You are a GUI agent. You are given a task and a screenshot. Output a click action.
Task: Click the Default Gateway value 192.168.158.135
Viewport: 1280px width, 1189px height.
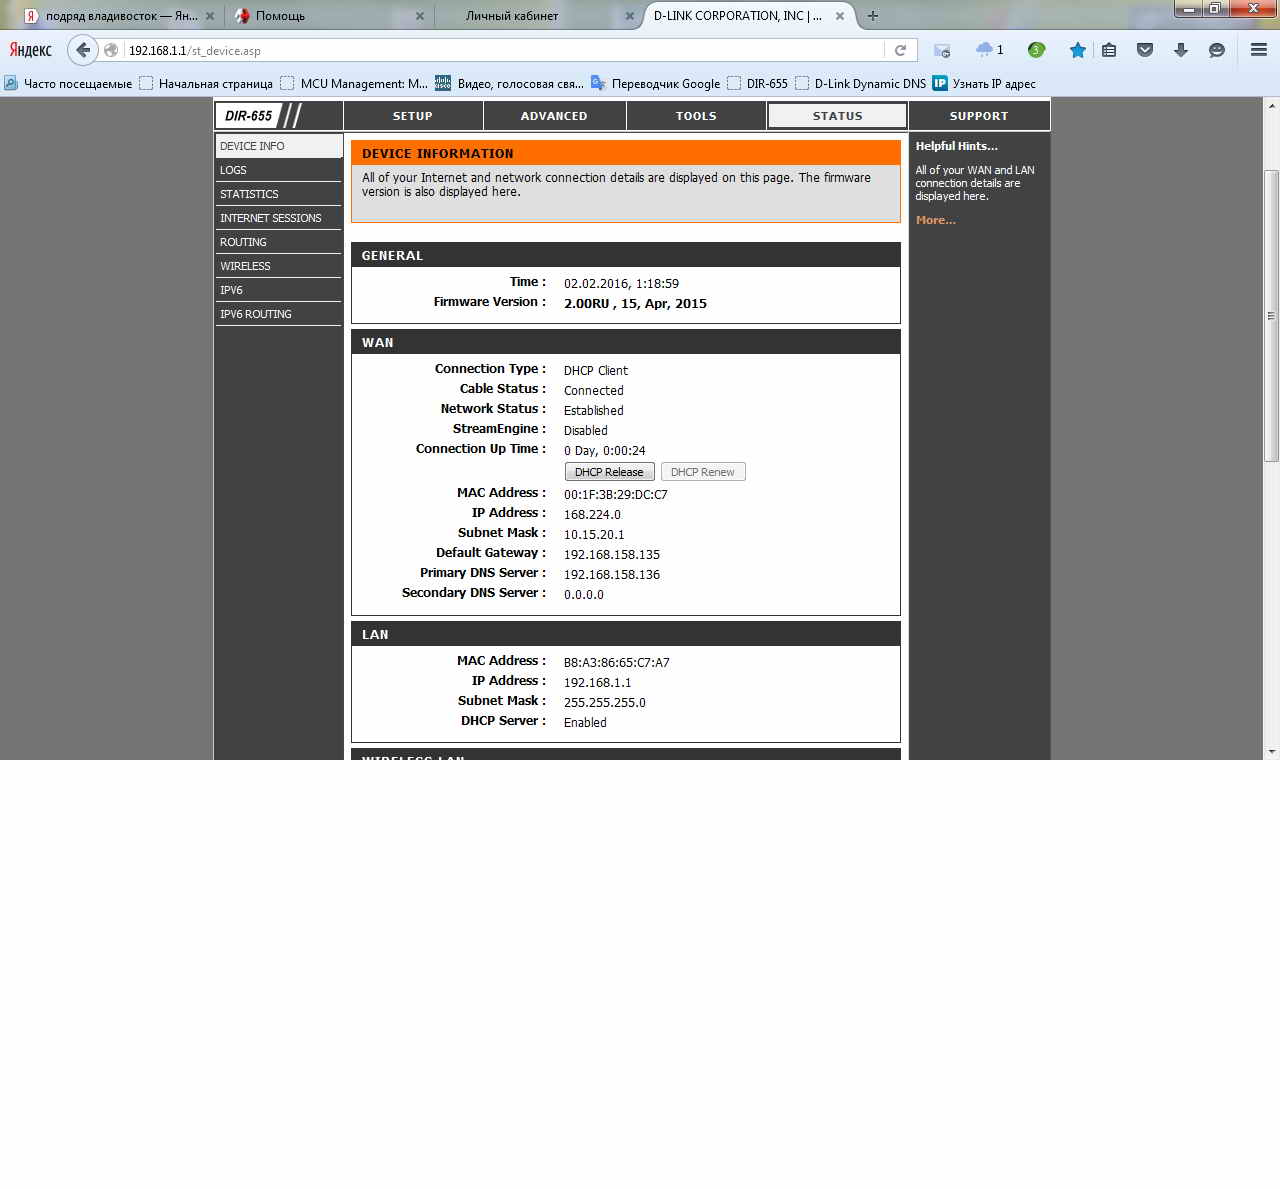[x=612, y=555]
